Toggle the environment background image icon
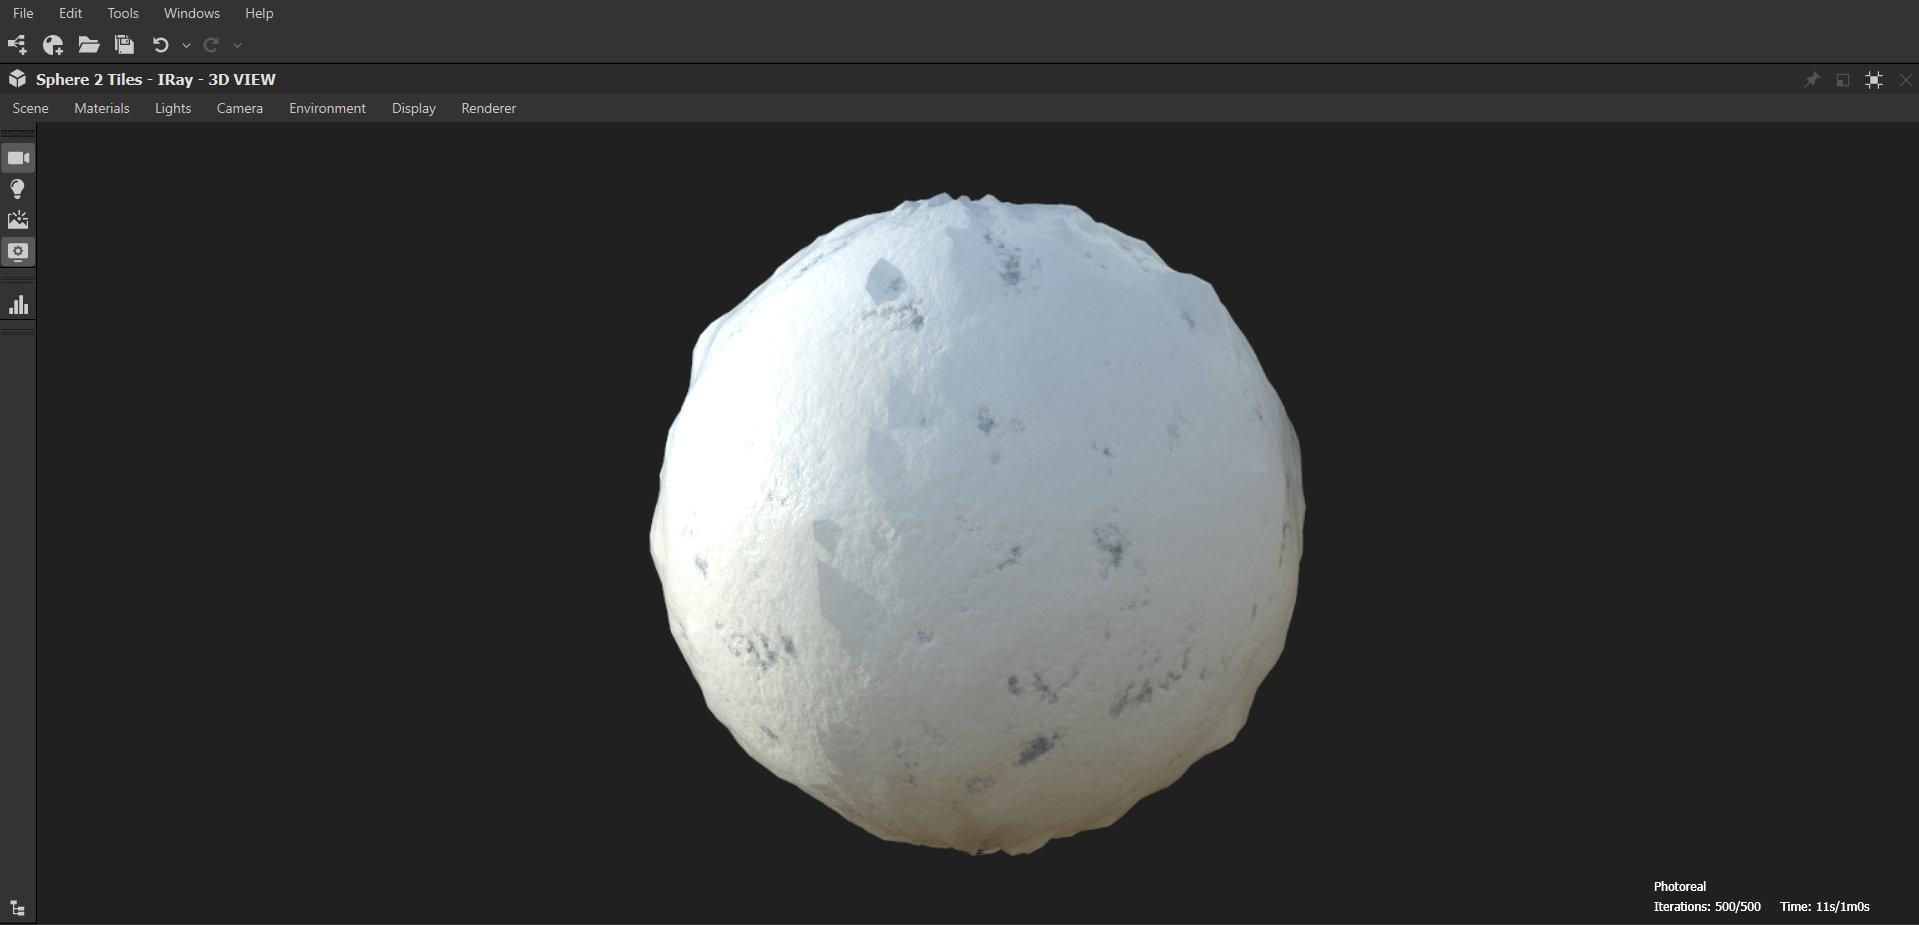The image size is (1919, 925). click(18, 220)
